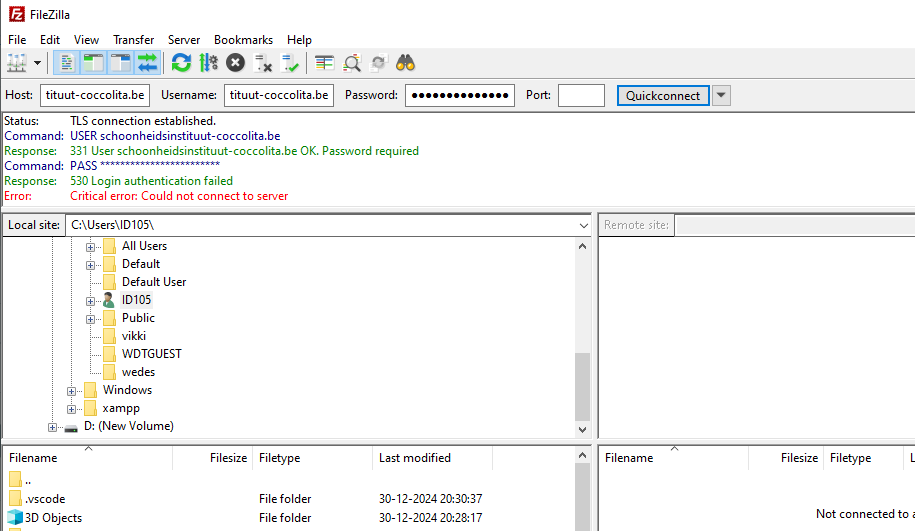
Task: Sort local files by Last modified
Action: pos(432,458)
